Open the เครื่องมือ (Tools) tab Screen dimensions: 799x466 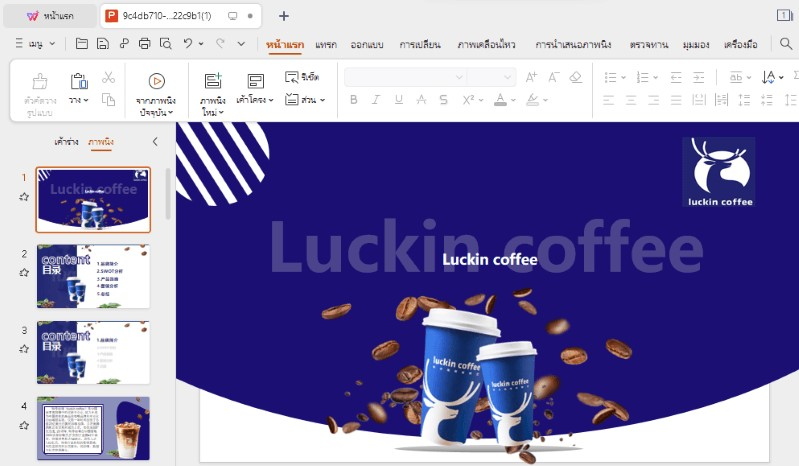[740, 45]
